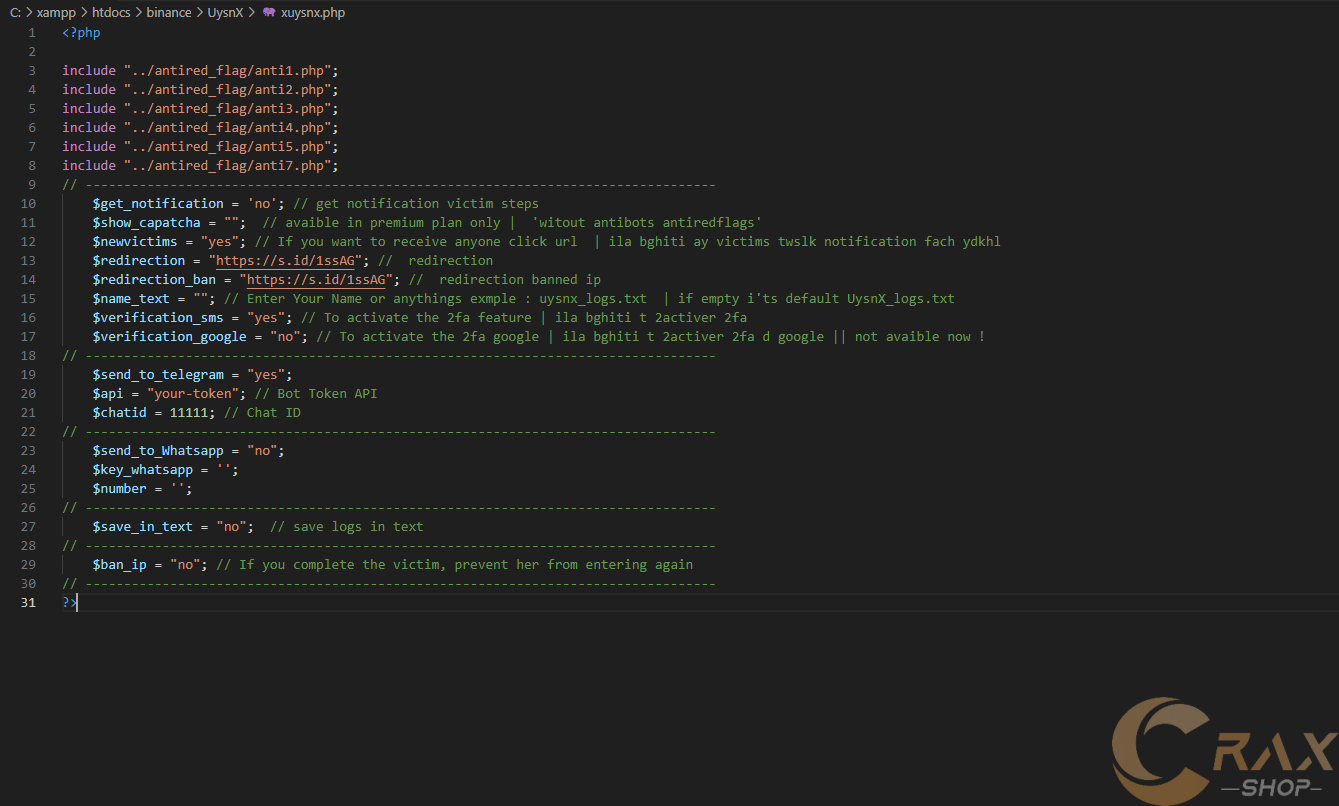Select the UysnX breadcrumb folder

point(225,13)
